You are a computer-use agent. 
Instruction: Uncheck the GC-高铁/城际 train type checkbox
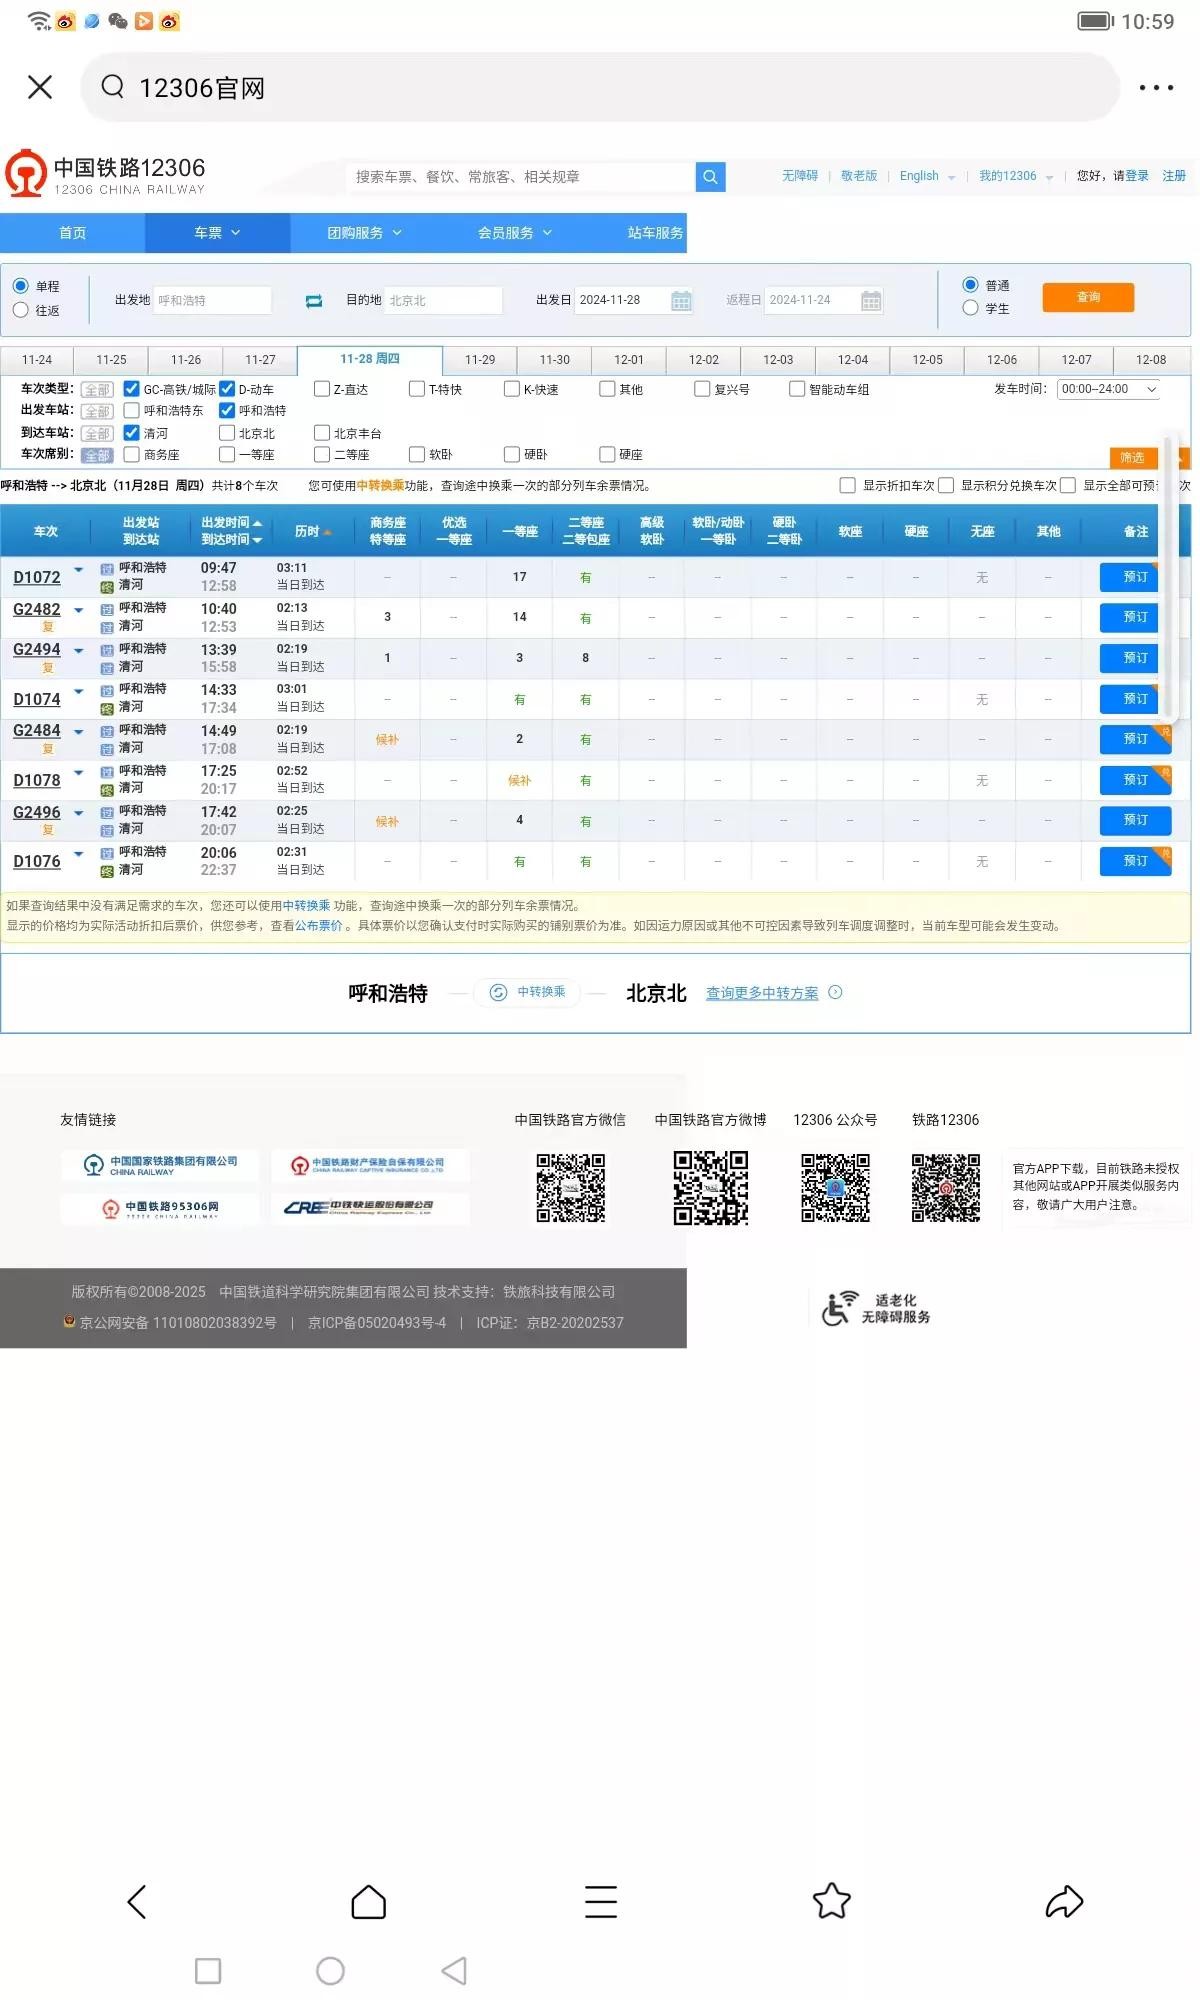coord(131,389)
